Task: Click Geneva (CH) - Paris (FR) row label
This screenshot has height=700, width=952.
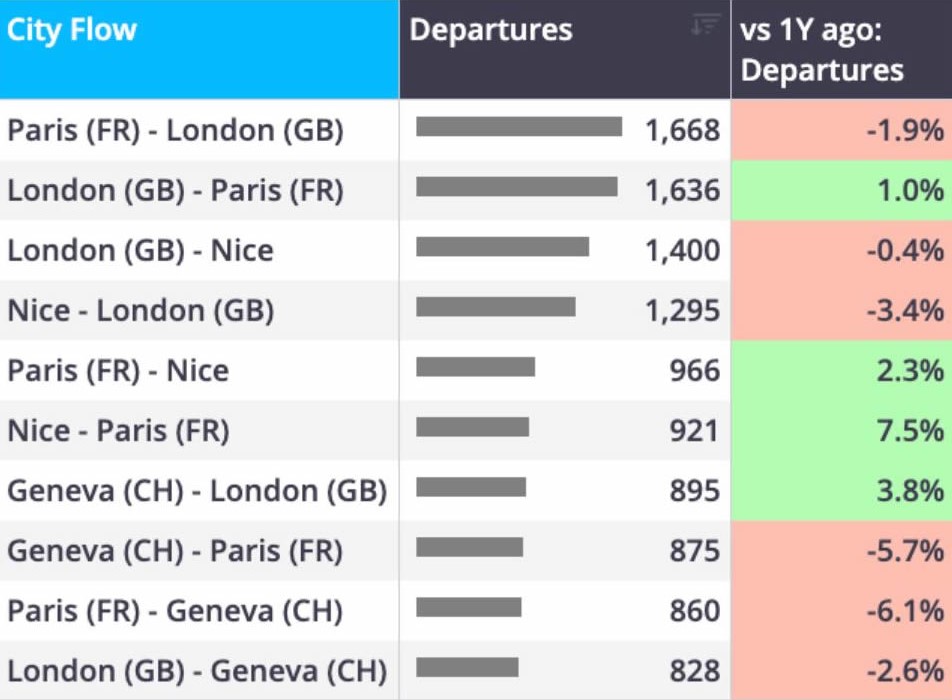Action: point(175,551)
